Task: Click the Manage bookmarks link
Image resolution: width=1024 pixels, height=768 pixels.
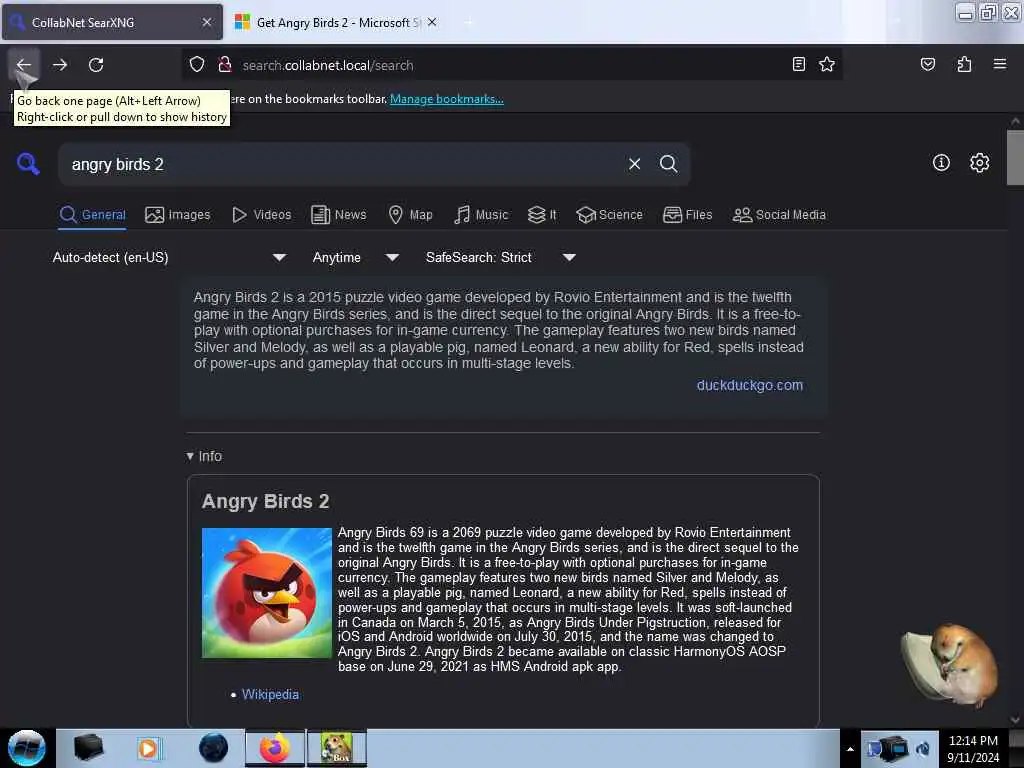Action: coord(447,99)
